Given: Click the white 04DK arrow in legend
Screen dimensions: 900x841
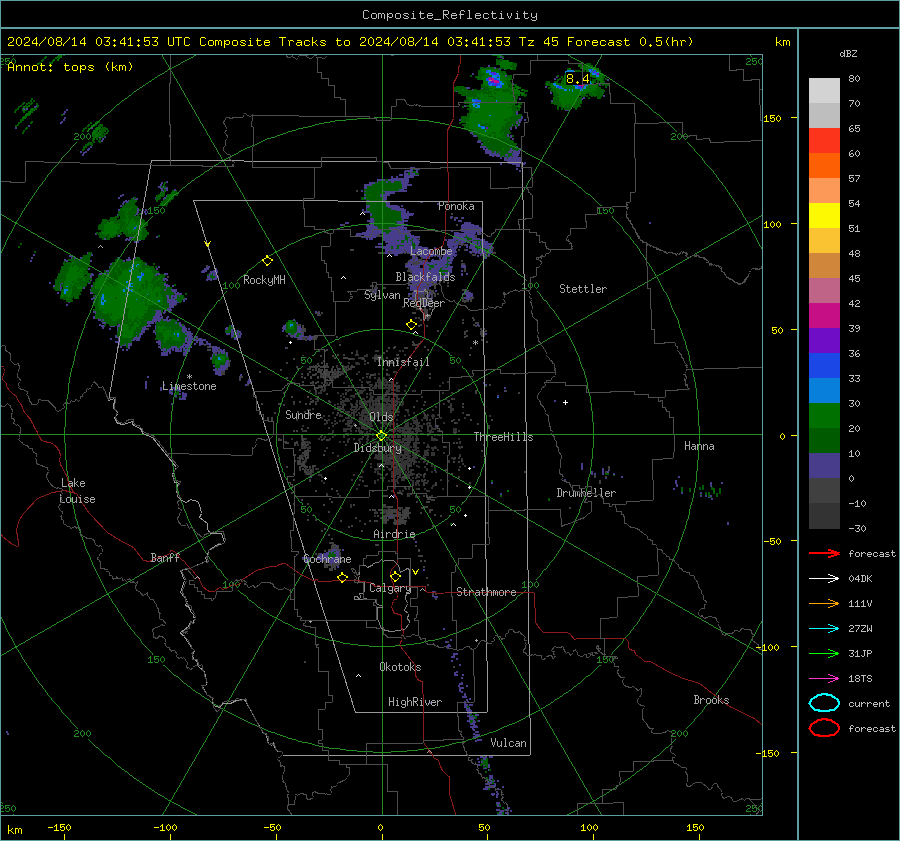Looking at the screenshot, I should 824,579.
